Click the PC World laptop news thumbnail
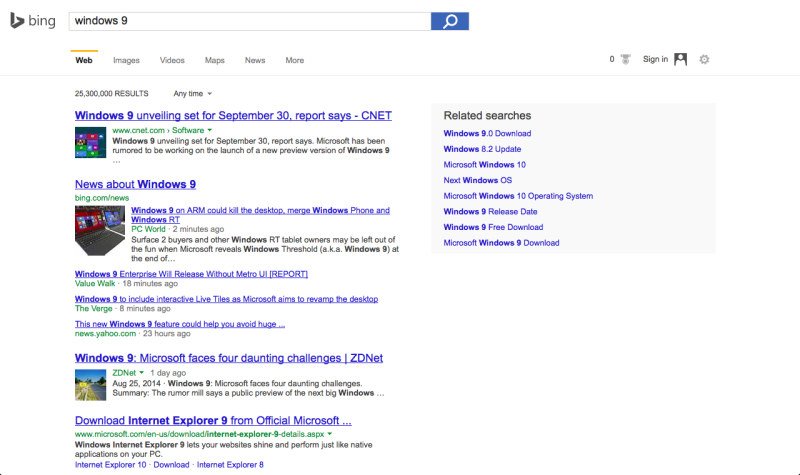The image size is (800, 475). pyautogui.click(x=100, y=231)
